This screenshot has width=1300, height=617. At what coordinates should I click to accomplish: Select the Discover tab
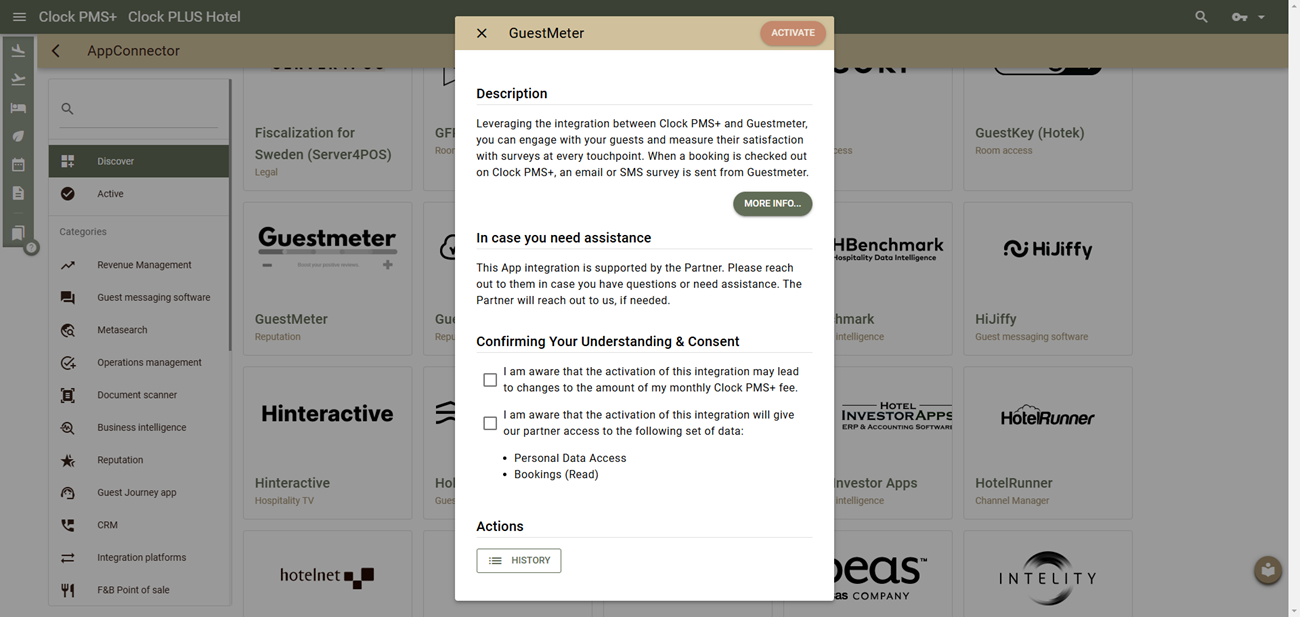click(x=139, y=161)
